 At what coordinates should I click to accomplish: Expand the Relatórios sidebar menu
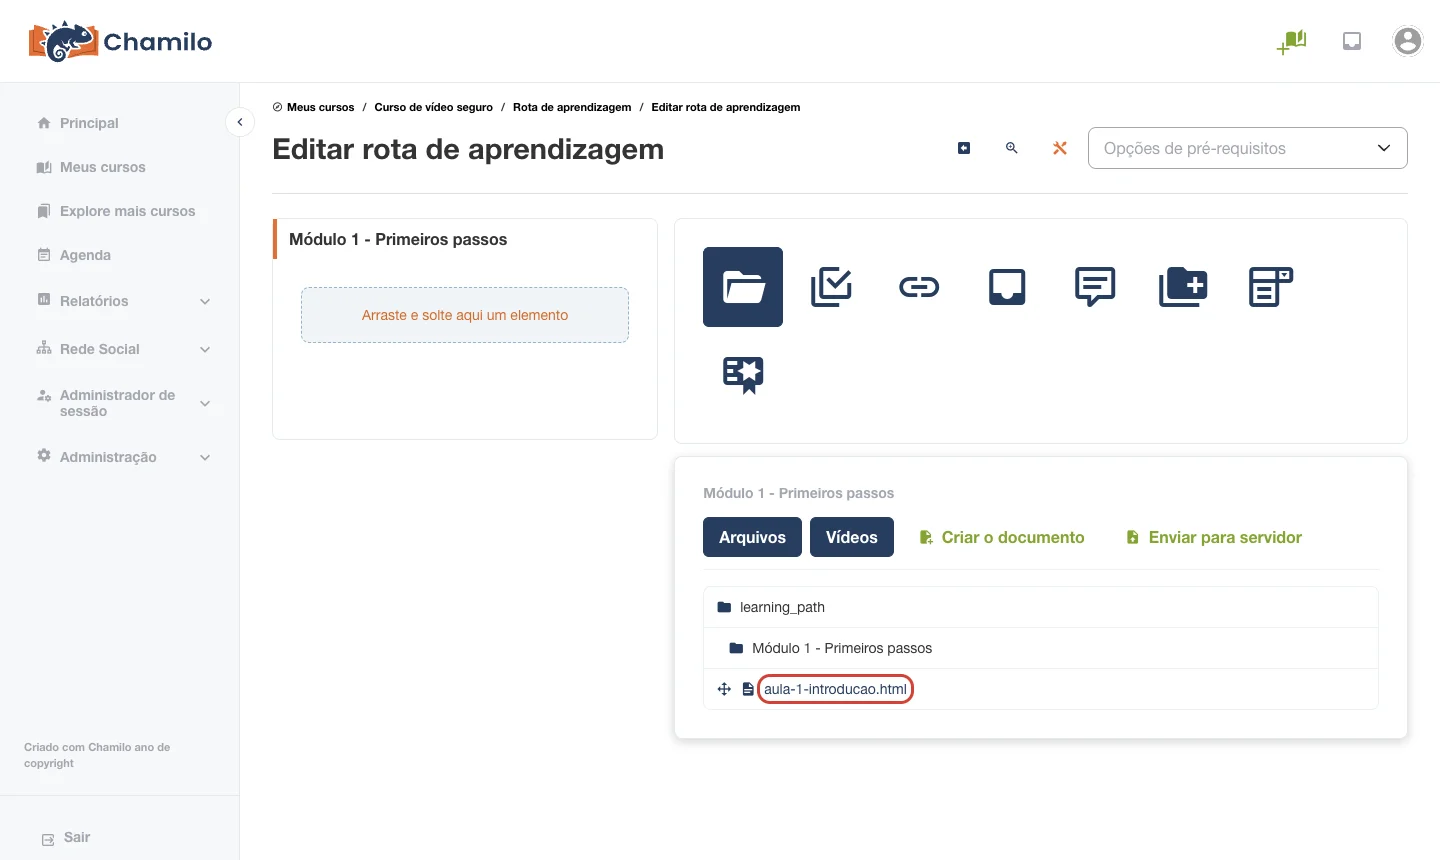click(122, 301)
